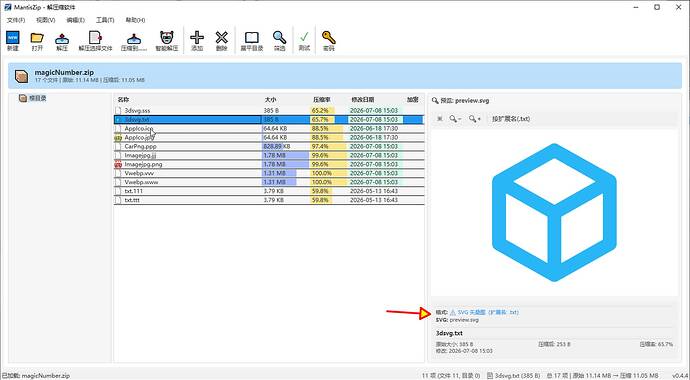The width and height of the screenshot is (690, 380).
Task: Click the Add (添加) plus icon
Action: [197, 38]
